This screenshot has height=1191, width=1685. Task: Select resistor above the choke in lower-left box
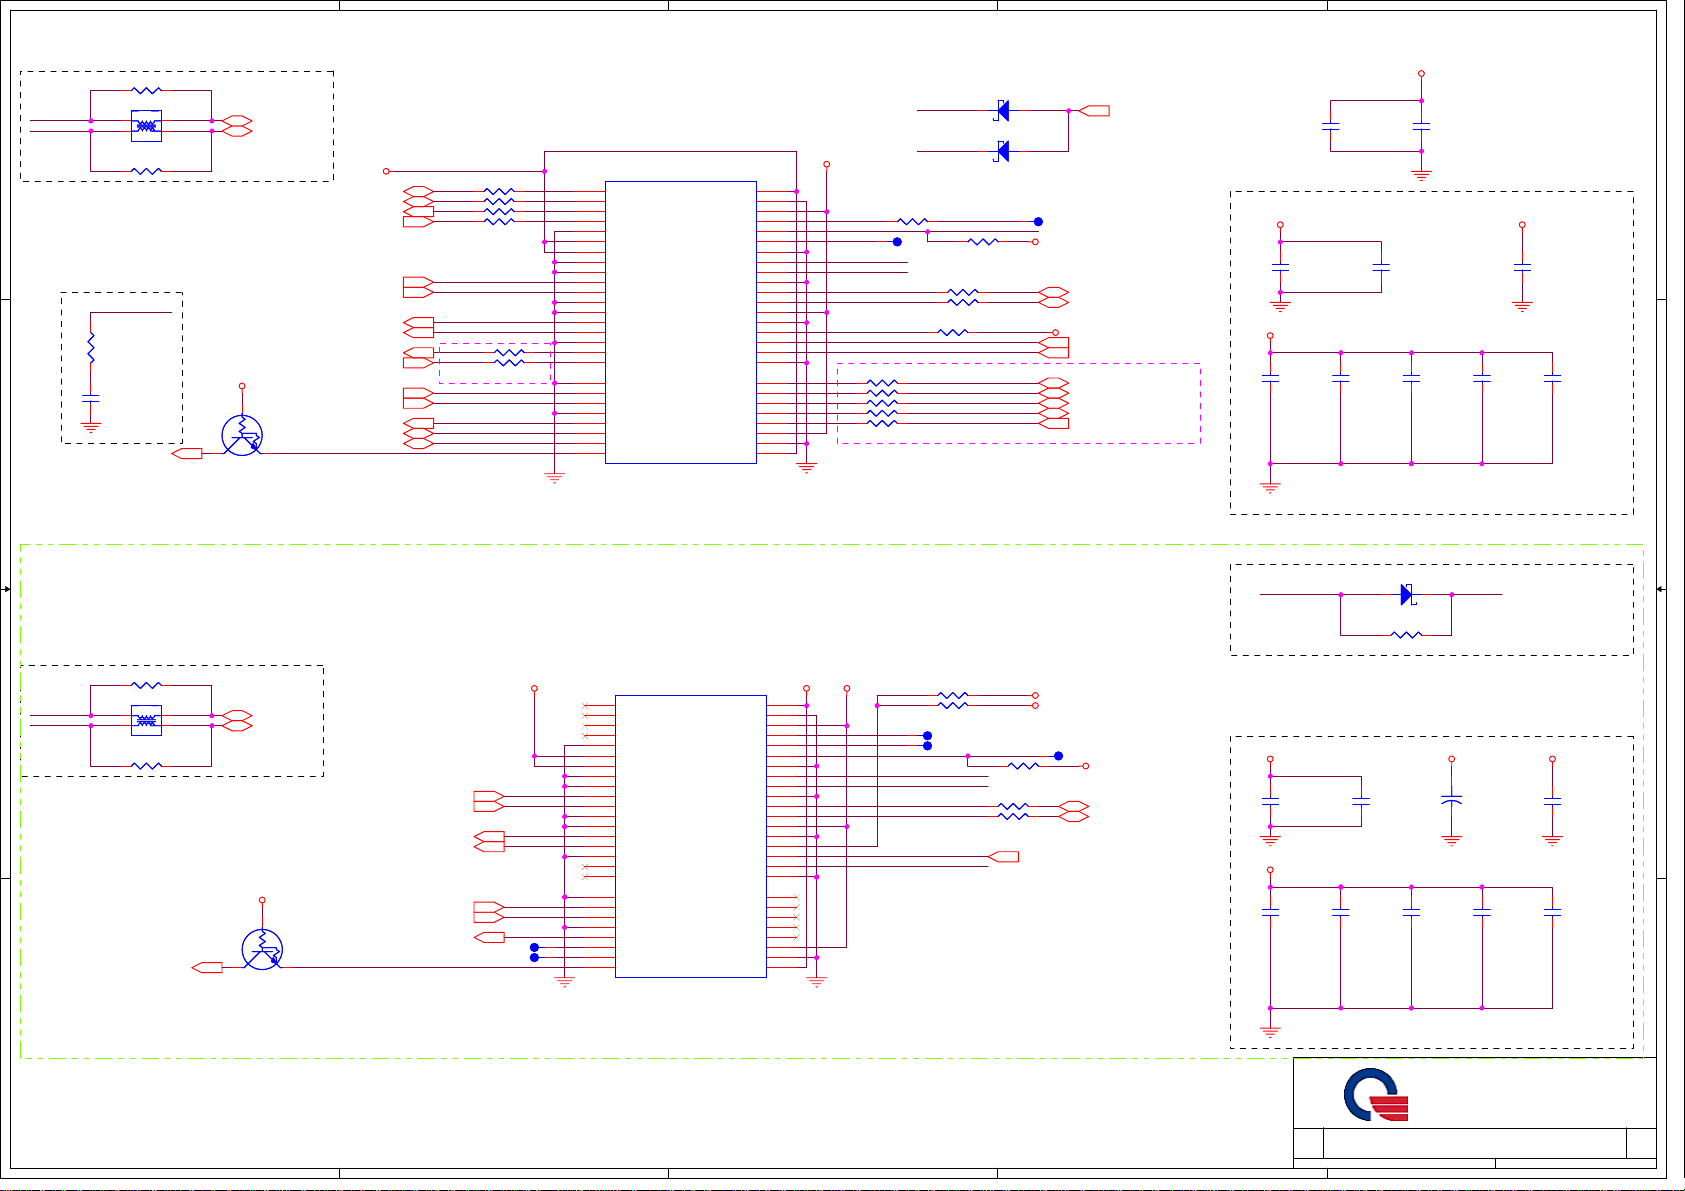[146, 685]
